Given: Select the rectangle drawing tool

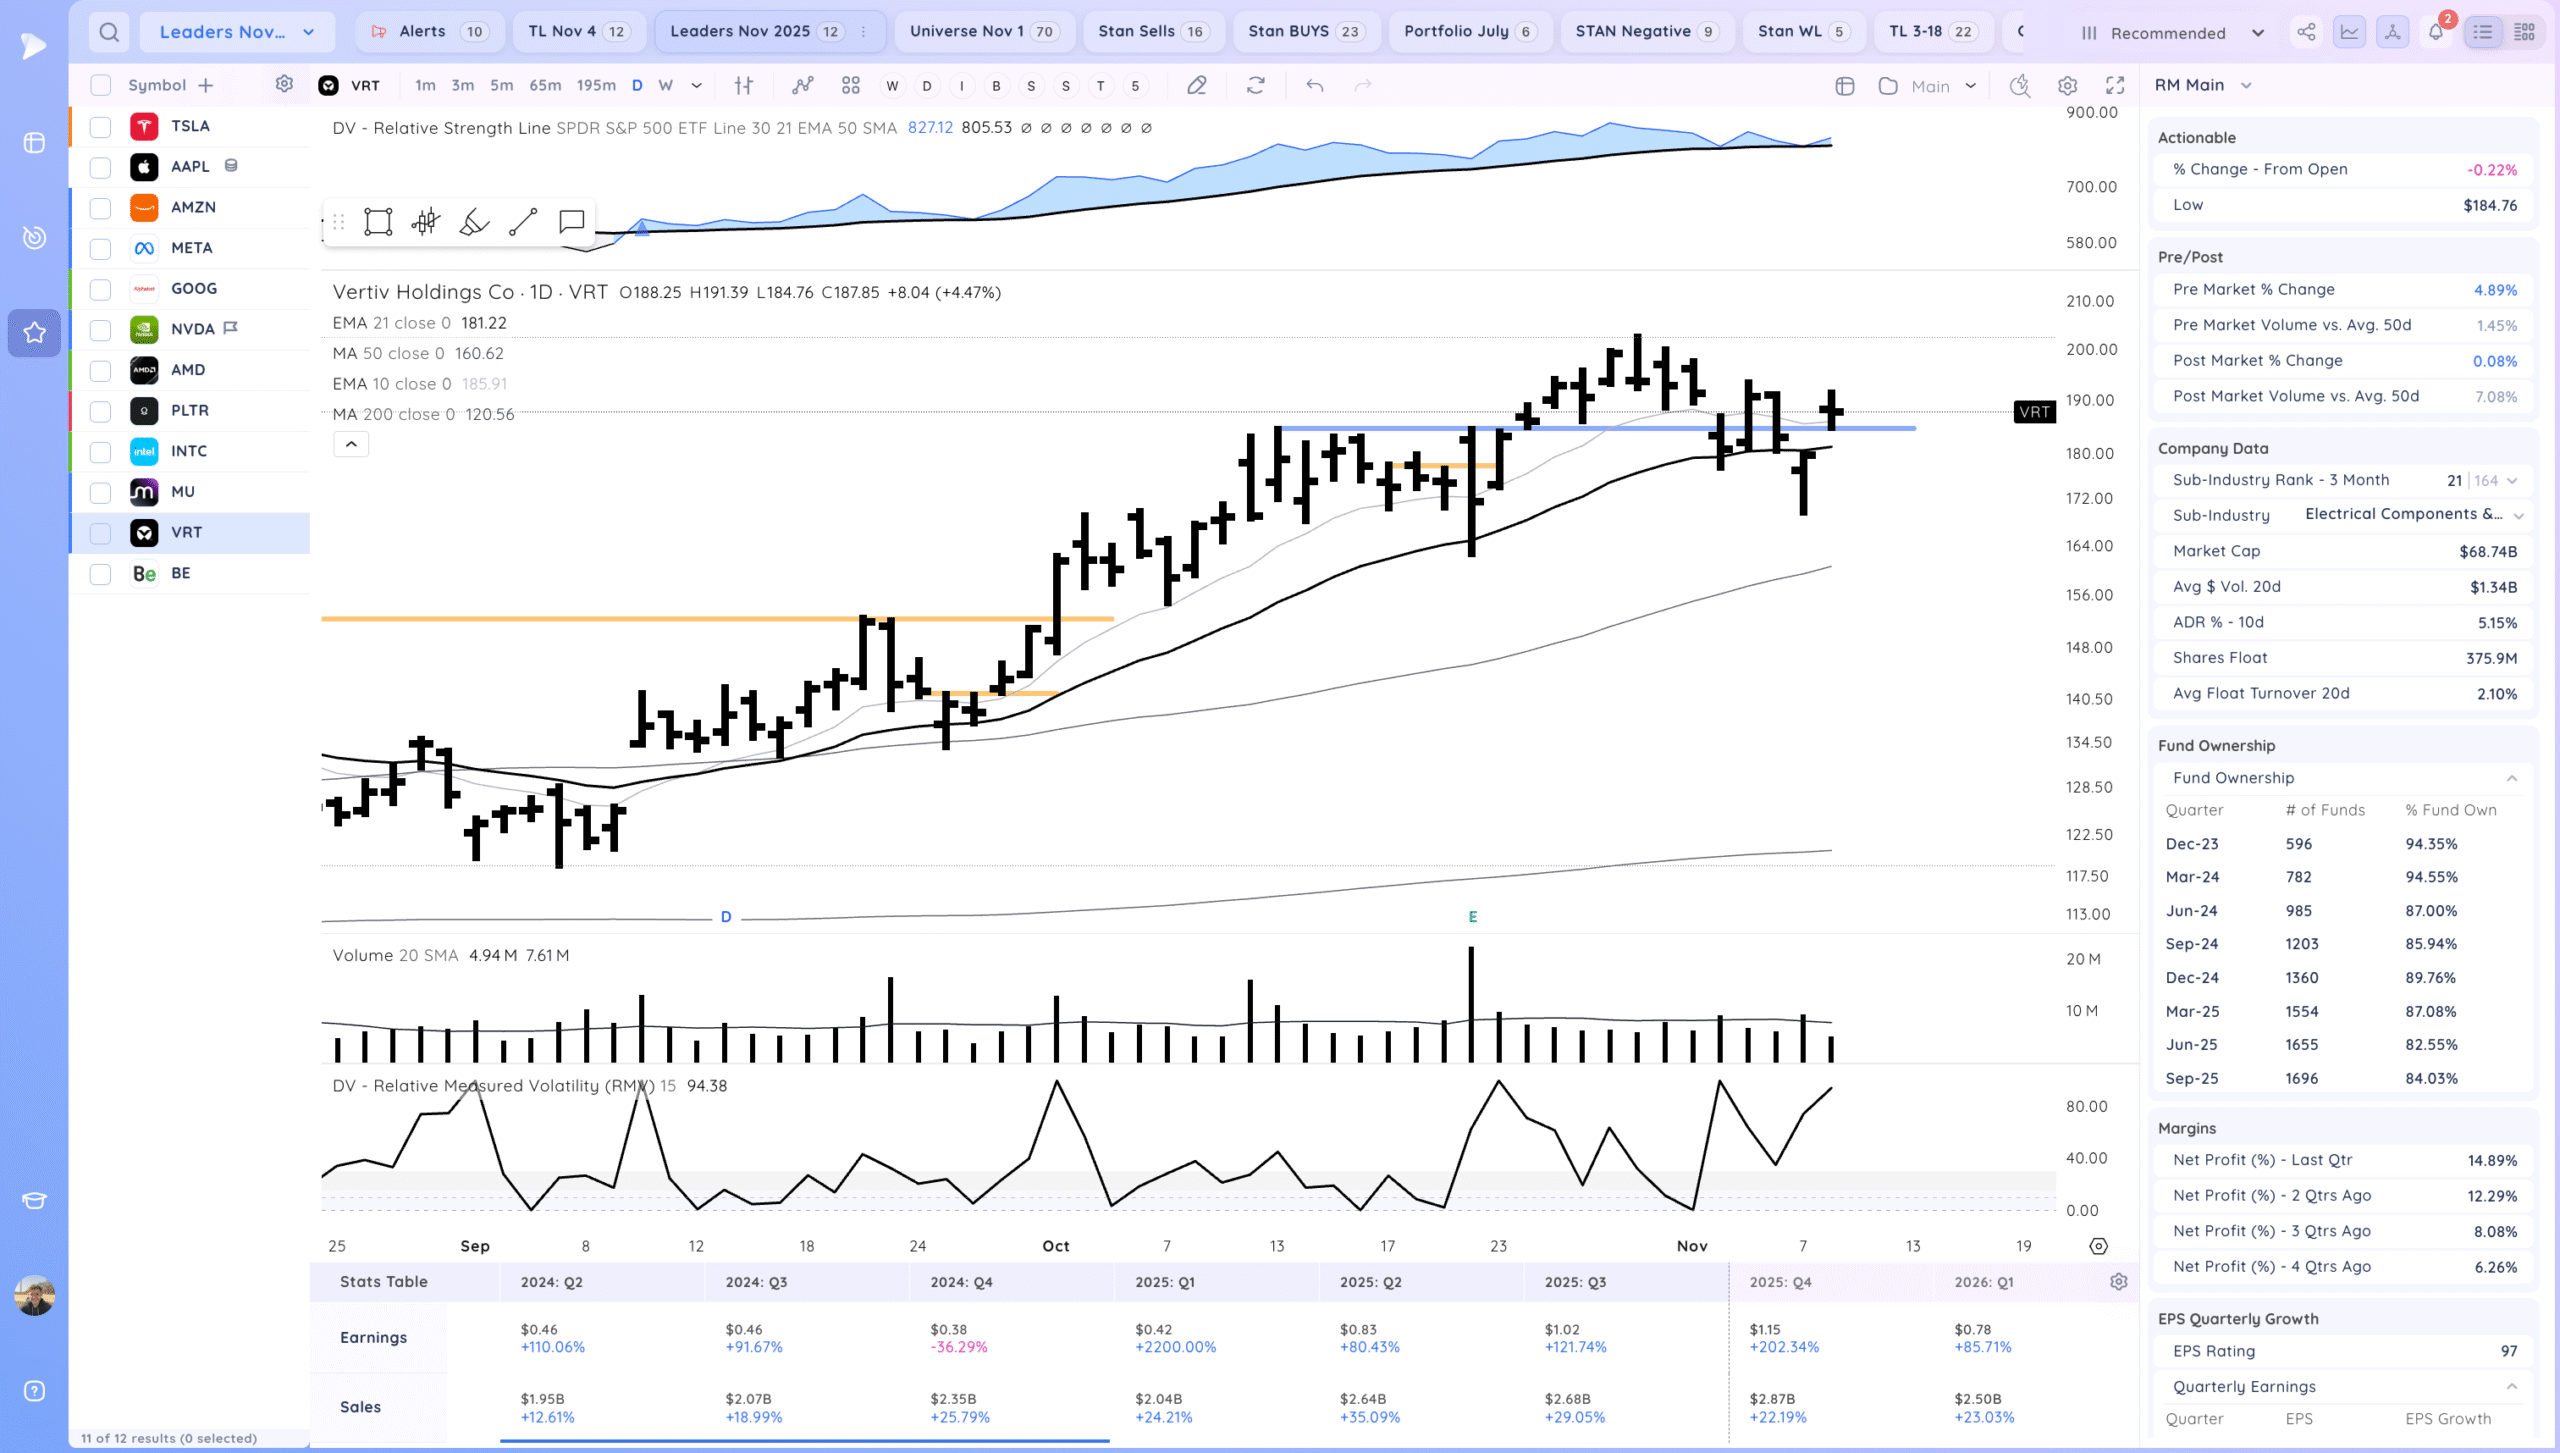Looking at the screenshot, I should [x=378, y=222].
